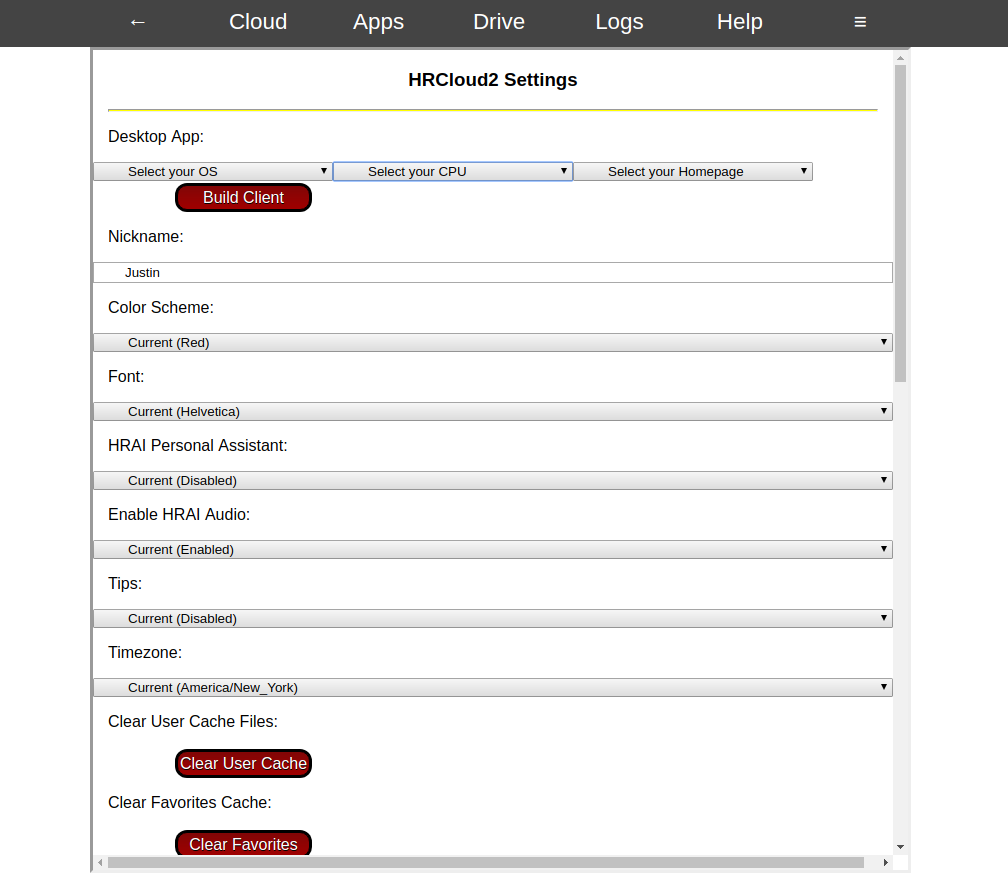Click the Nickname field containing Justin

[492, 272]
